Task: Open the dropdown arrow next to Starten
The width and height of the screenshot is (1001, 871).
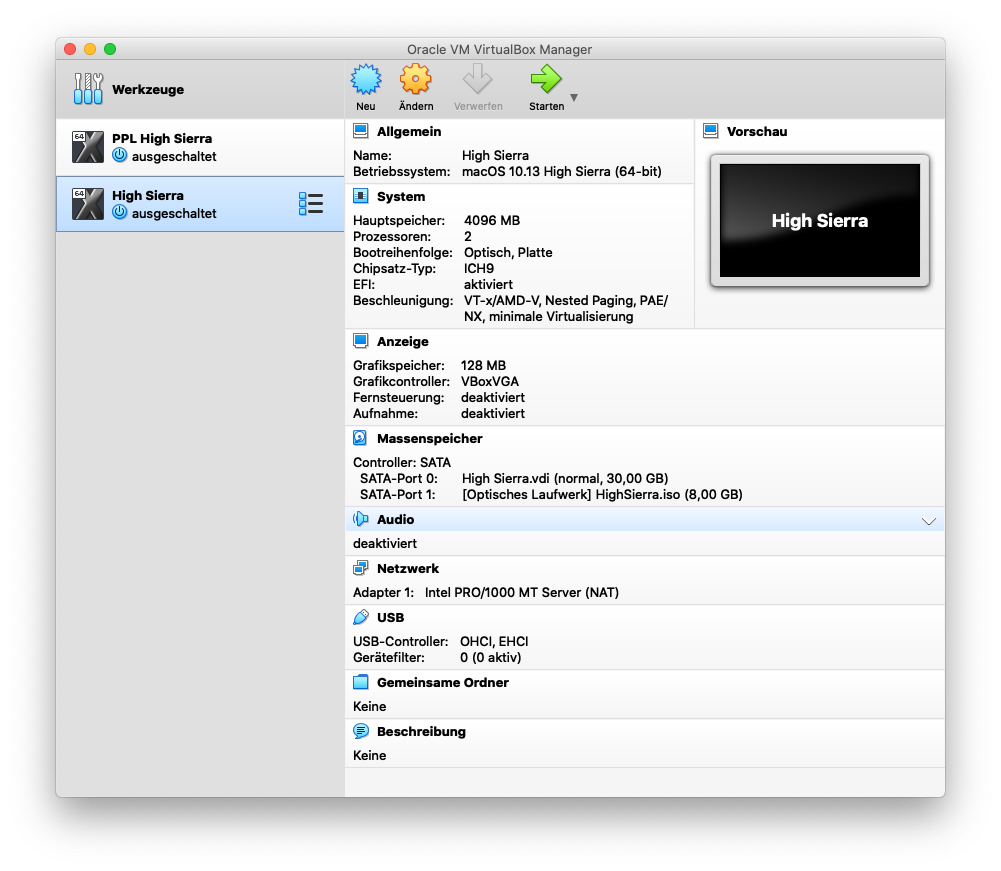Action: pos(574,98)
